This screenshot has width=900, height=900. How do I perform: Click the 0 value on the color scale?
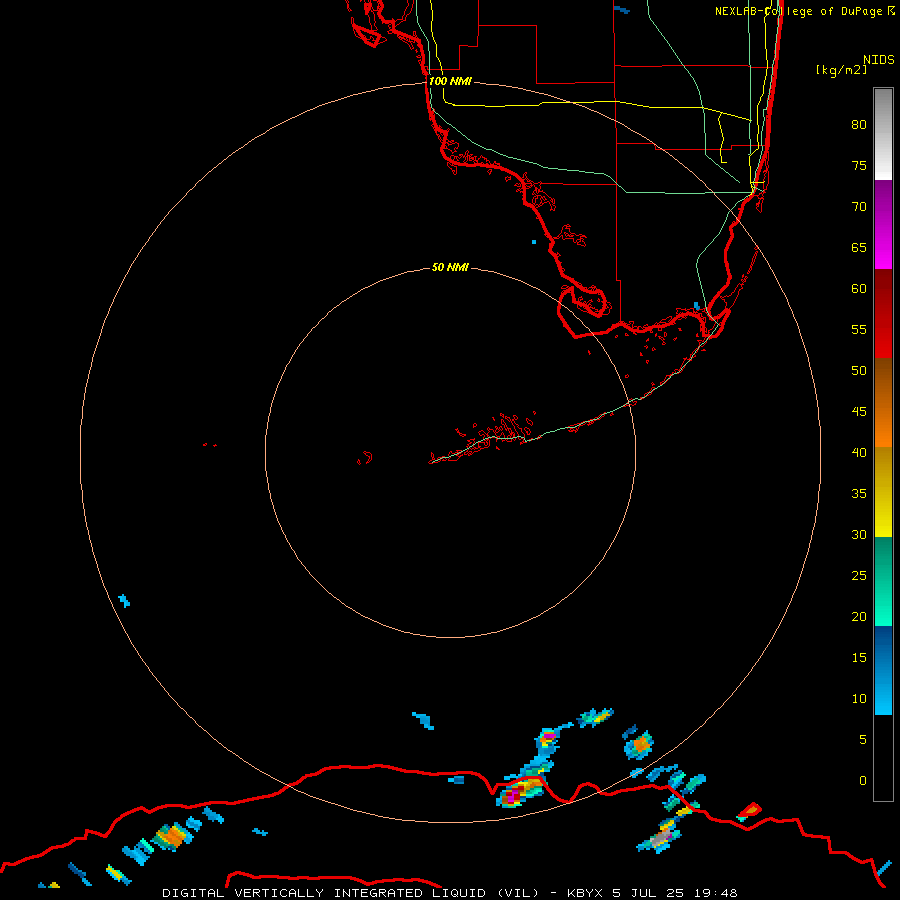[863, 781]
